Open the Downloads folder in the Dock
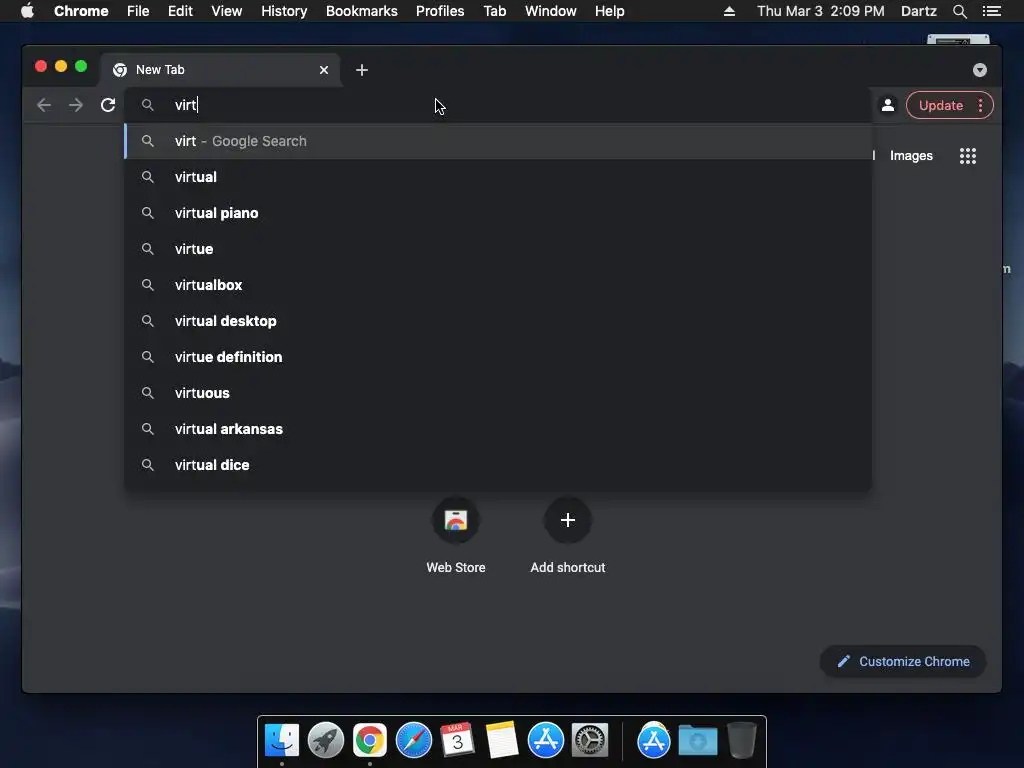Screen dimensions: 1024x768 (x=697, y=741)
